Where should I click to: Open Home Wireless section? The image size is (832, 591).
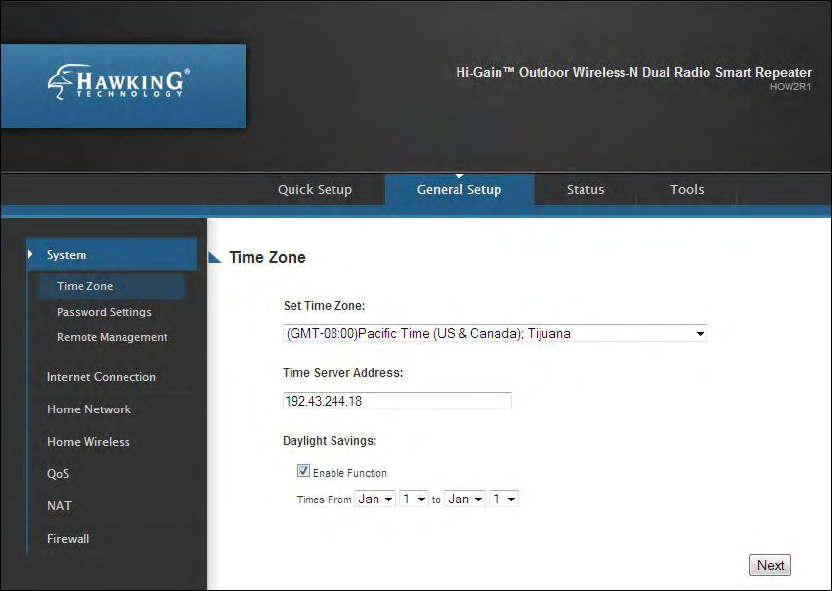coord(88,441)
